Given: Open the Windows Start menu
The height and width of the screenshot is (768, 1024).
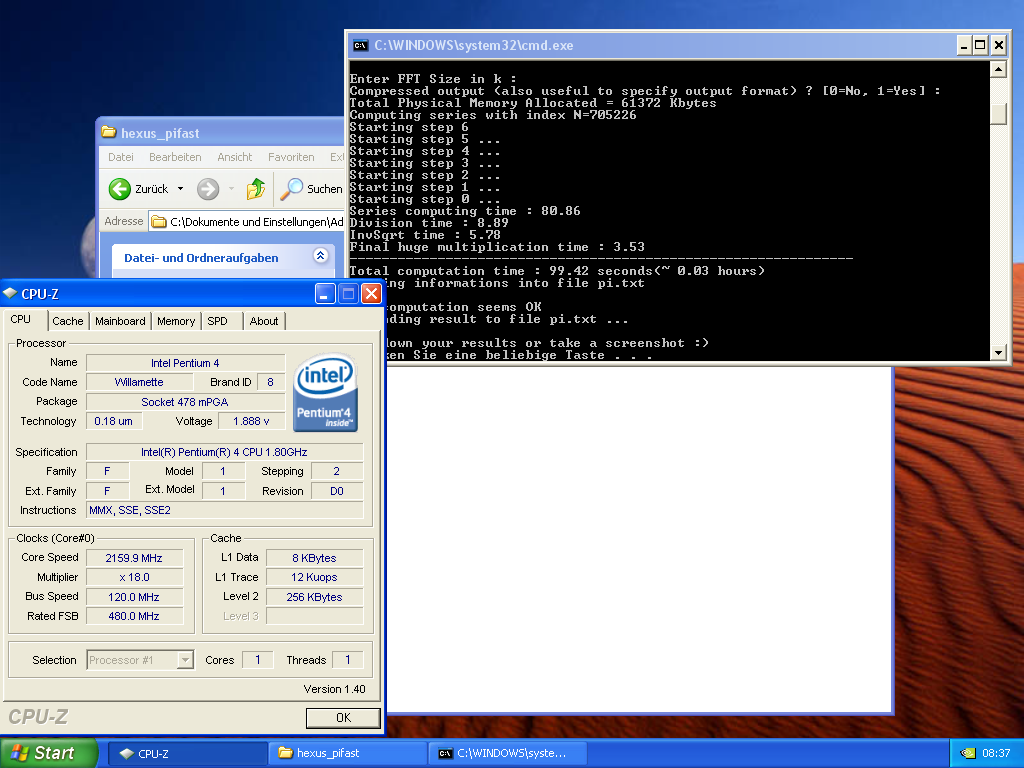Looking at the screenshot, I should (48, 753).
